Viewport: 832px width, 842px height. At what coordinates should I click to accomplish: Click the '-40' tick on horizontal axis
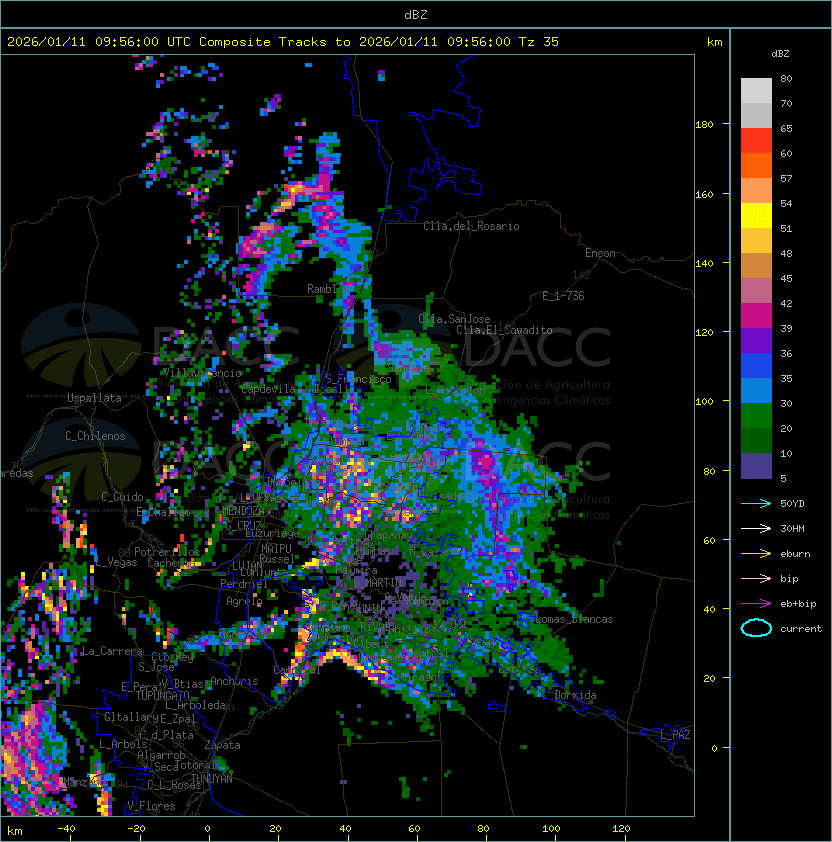tap(66, 829)
